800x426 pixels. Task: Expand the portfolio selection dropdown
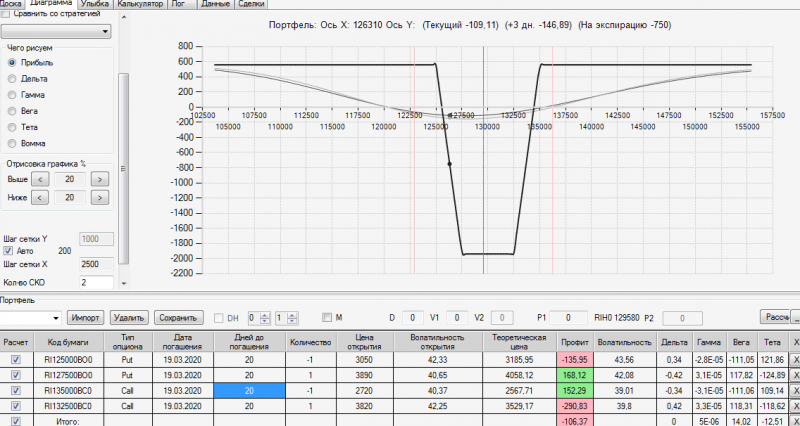point(31,318)
